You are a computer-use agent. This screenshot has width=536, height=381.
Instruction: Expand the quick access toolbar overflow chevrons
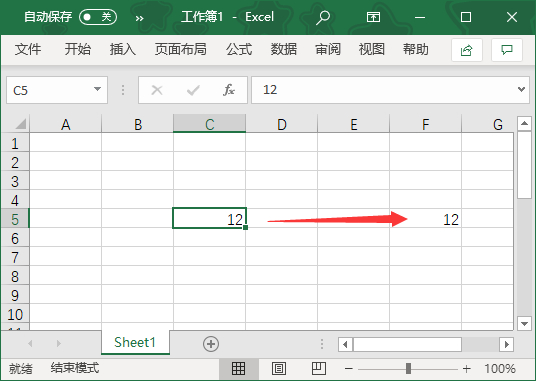pos(139,18)
